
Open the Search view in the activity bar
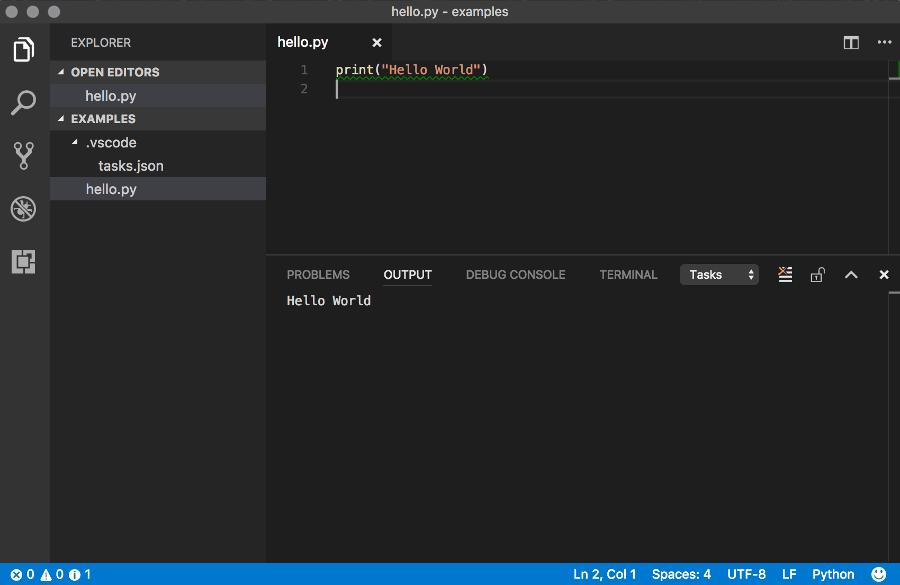click(23, 103)
